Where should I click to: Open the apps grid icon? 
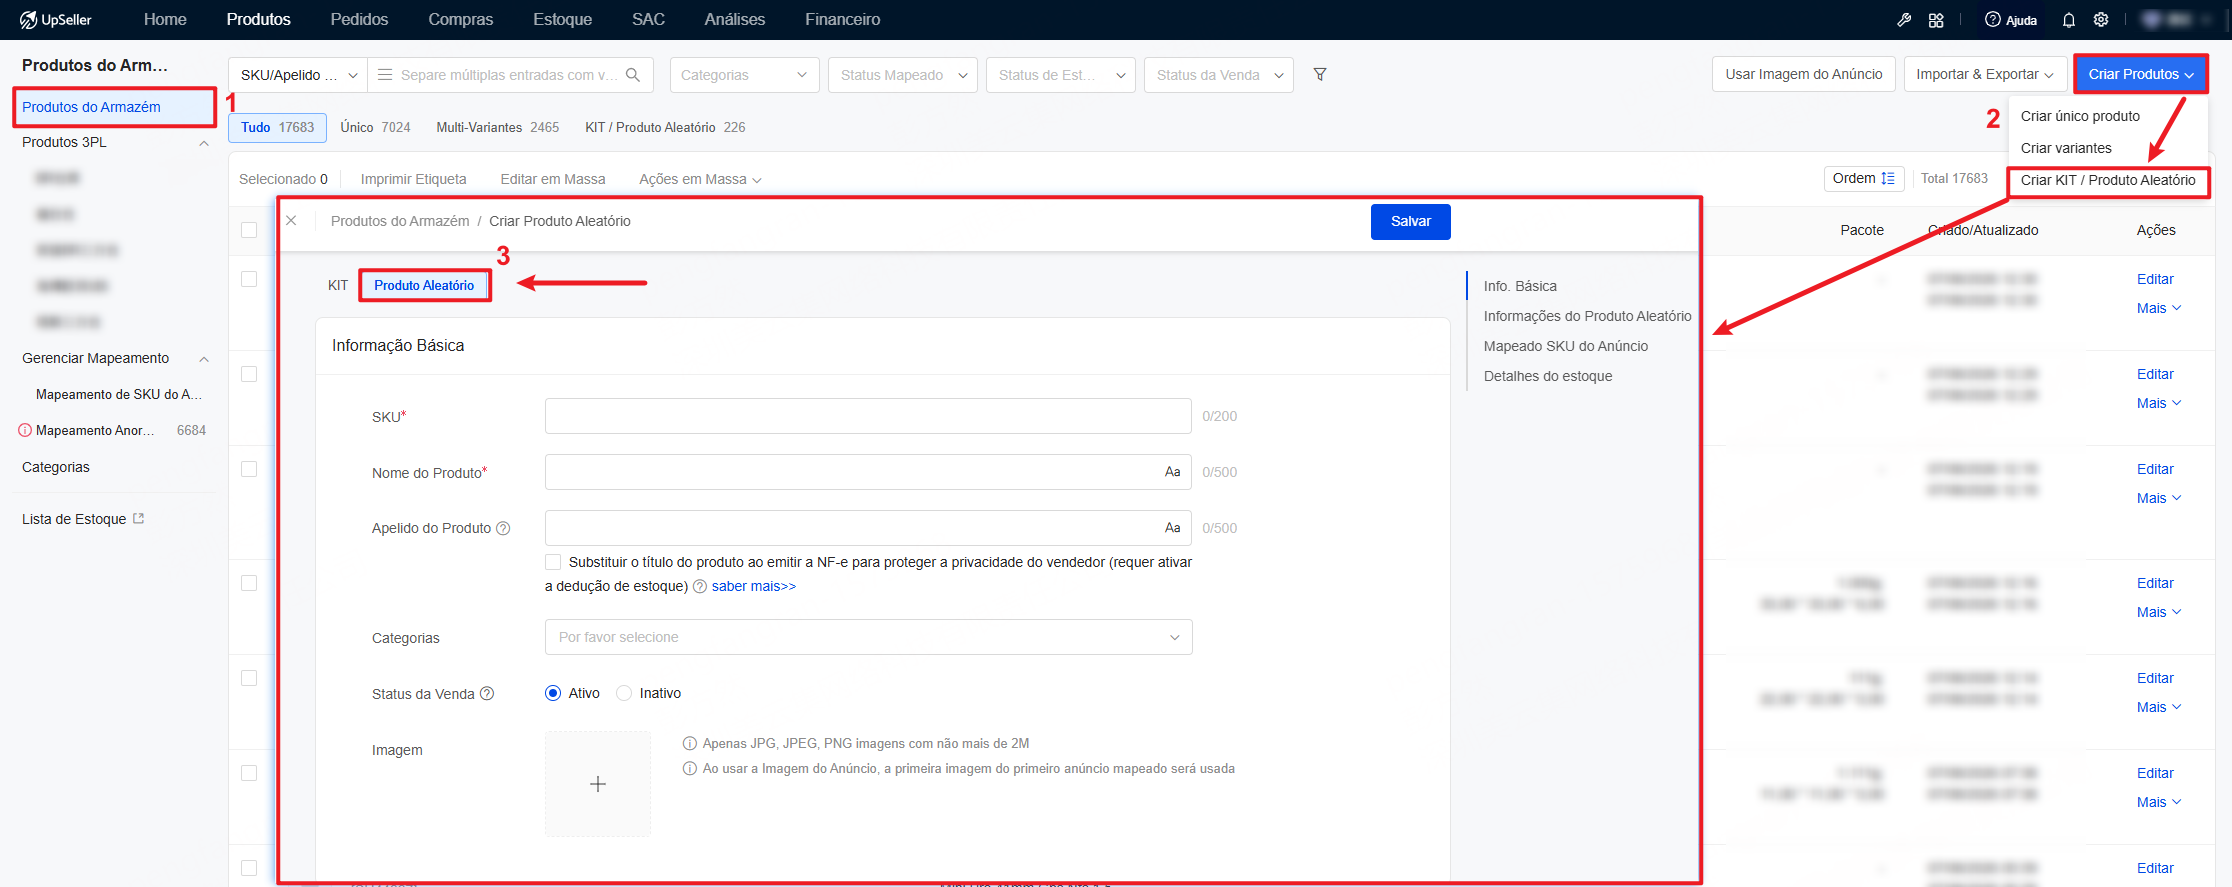(1936, 20)
